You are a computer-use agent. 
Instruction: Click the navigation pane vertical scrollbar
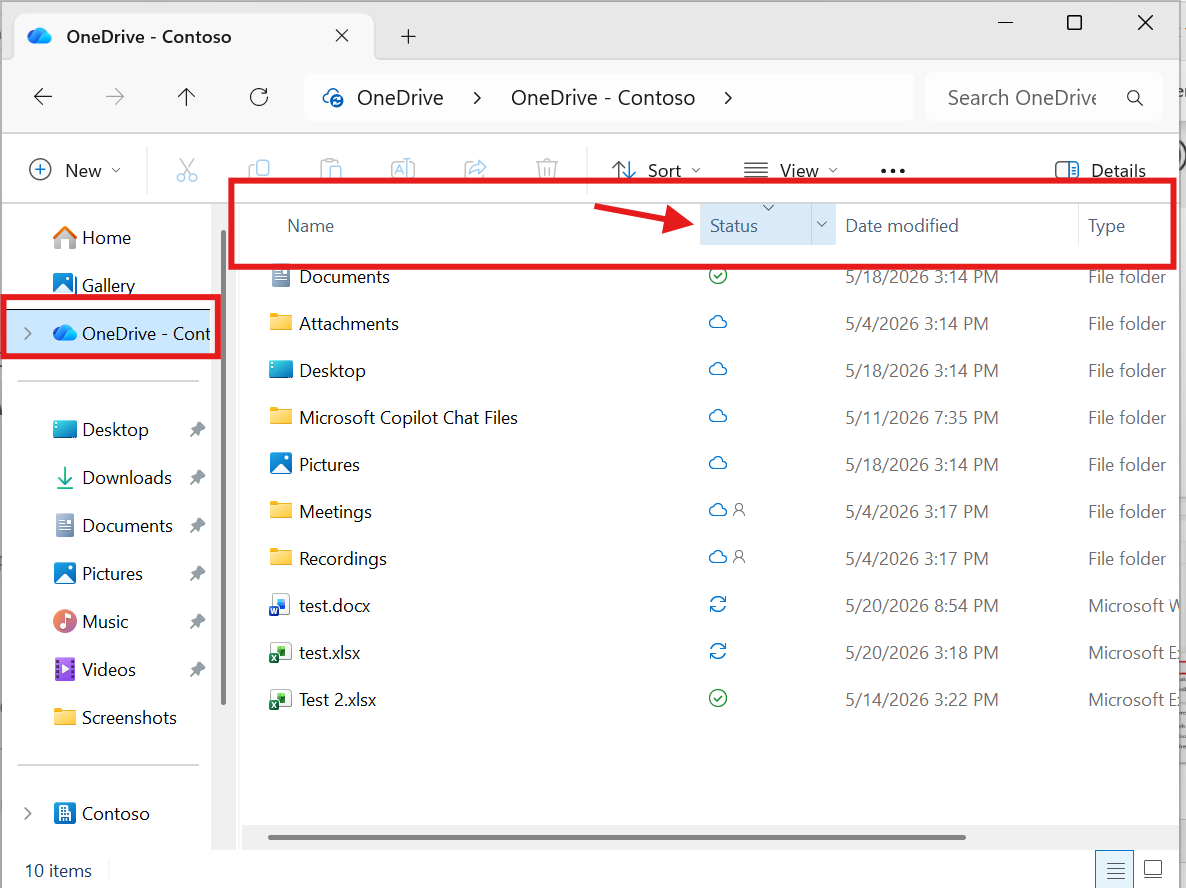[x=223, y=467]
